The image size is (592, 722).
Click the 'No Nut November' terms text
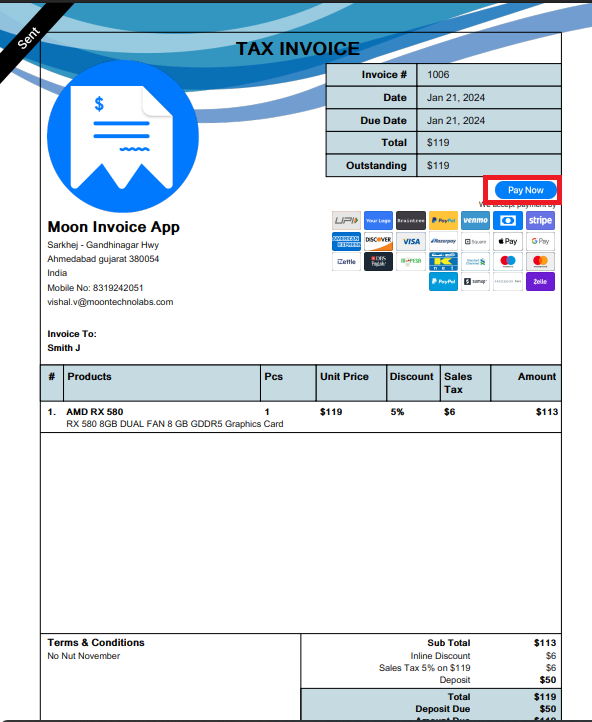84,656
